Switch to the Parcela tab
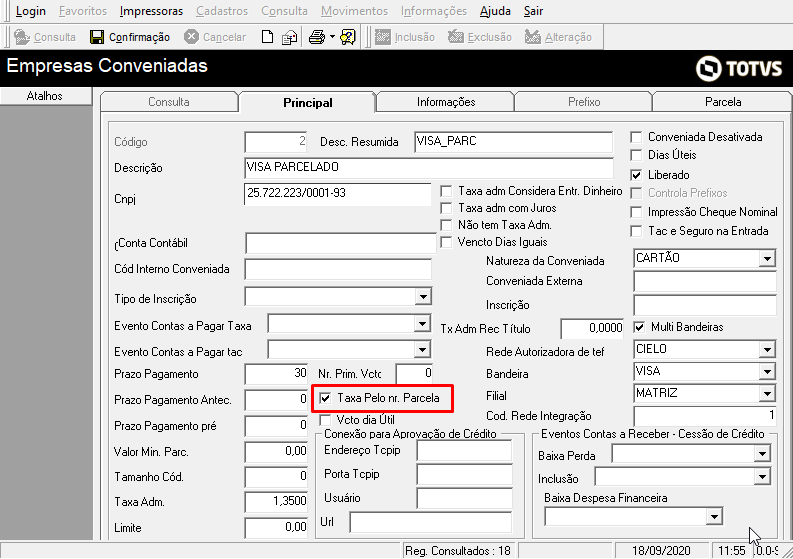The height and width of the screenshot is (559, 793). click(723, 102)
